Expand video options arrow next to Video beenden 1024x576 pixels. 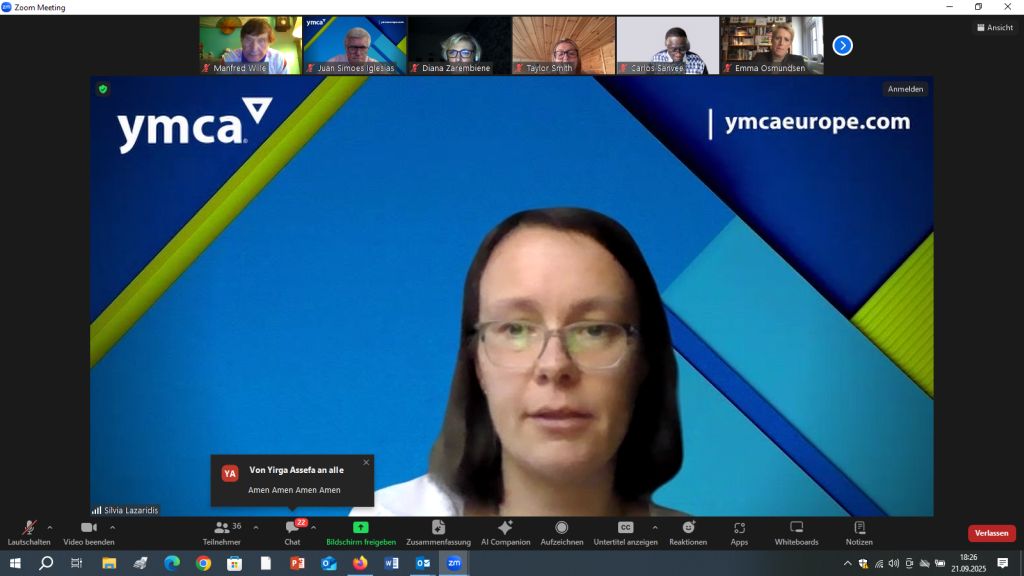pyautogui.click(x=112, y=528)
